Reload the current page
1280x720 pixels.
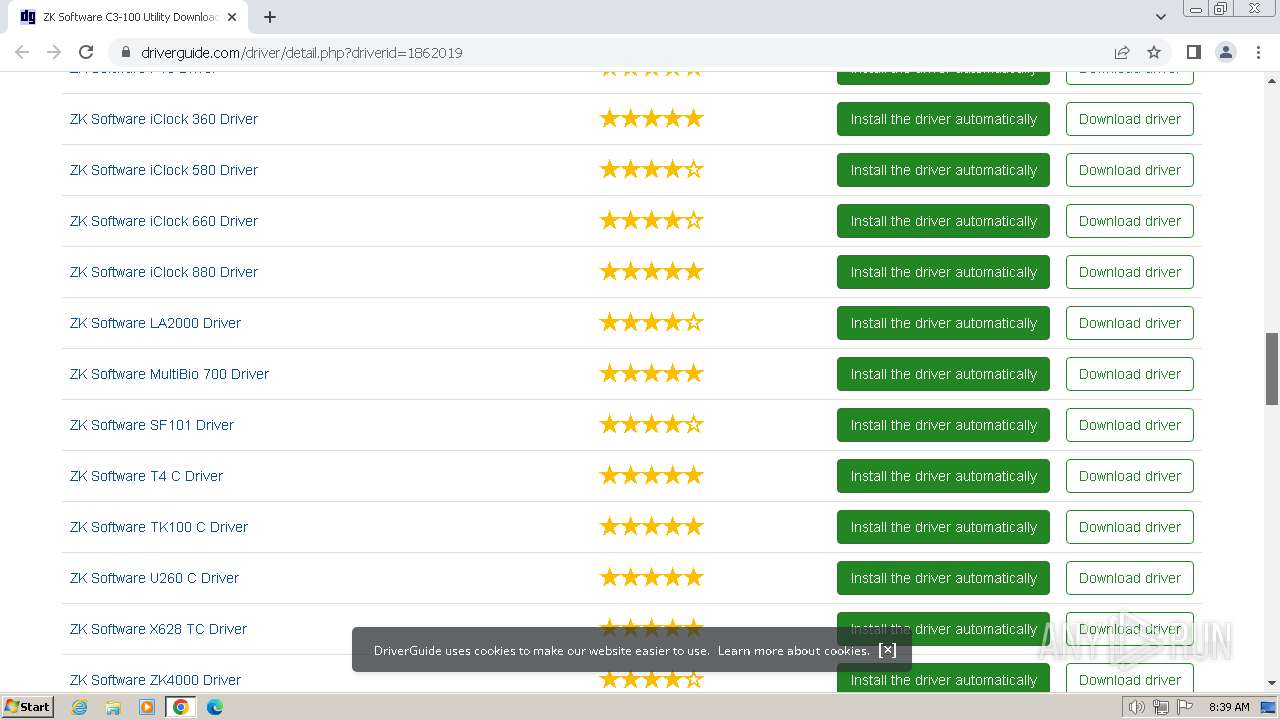(x=86, y=52)
